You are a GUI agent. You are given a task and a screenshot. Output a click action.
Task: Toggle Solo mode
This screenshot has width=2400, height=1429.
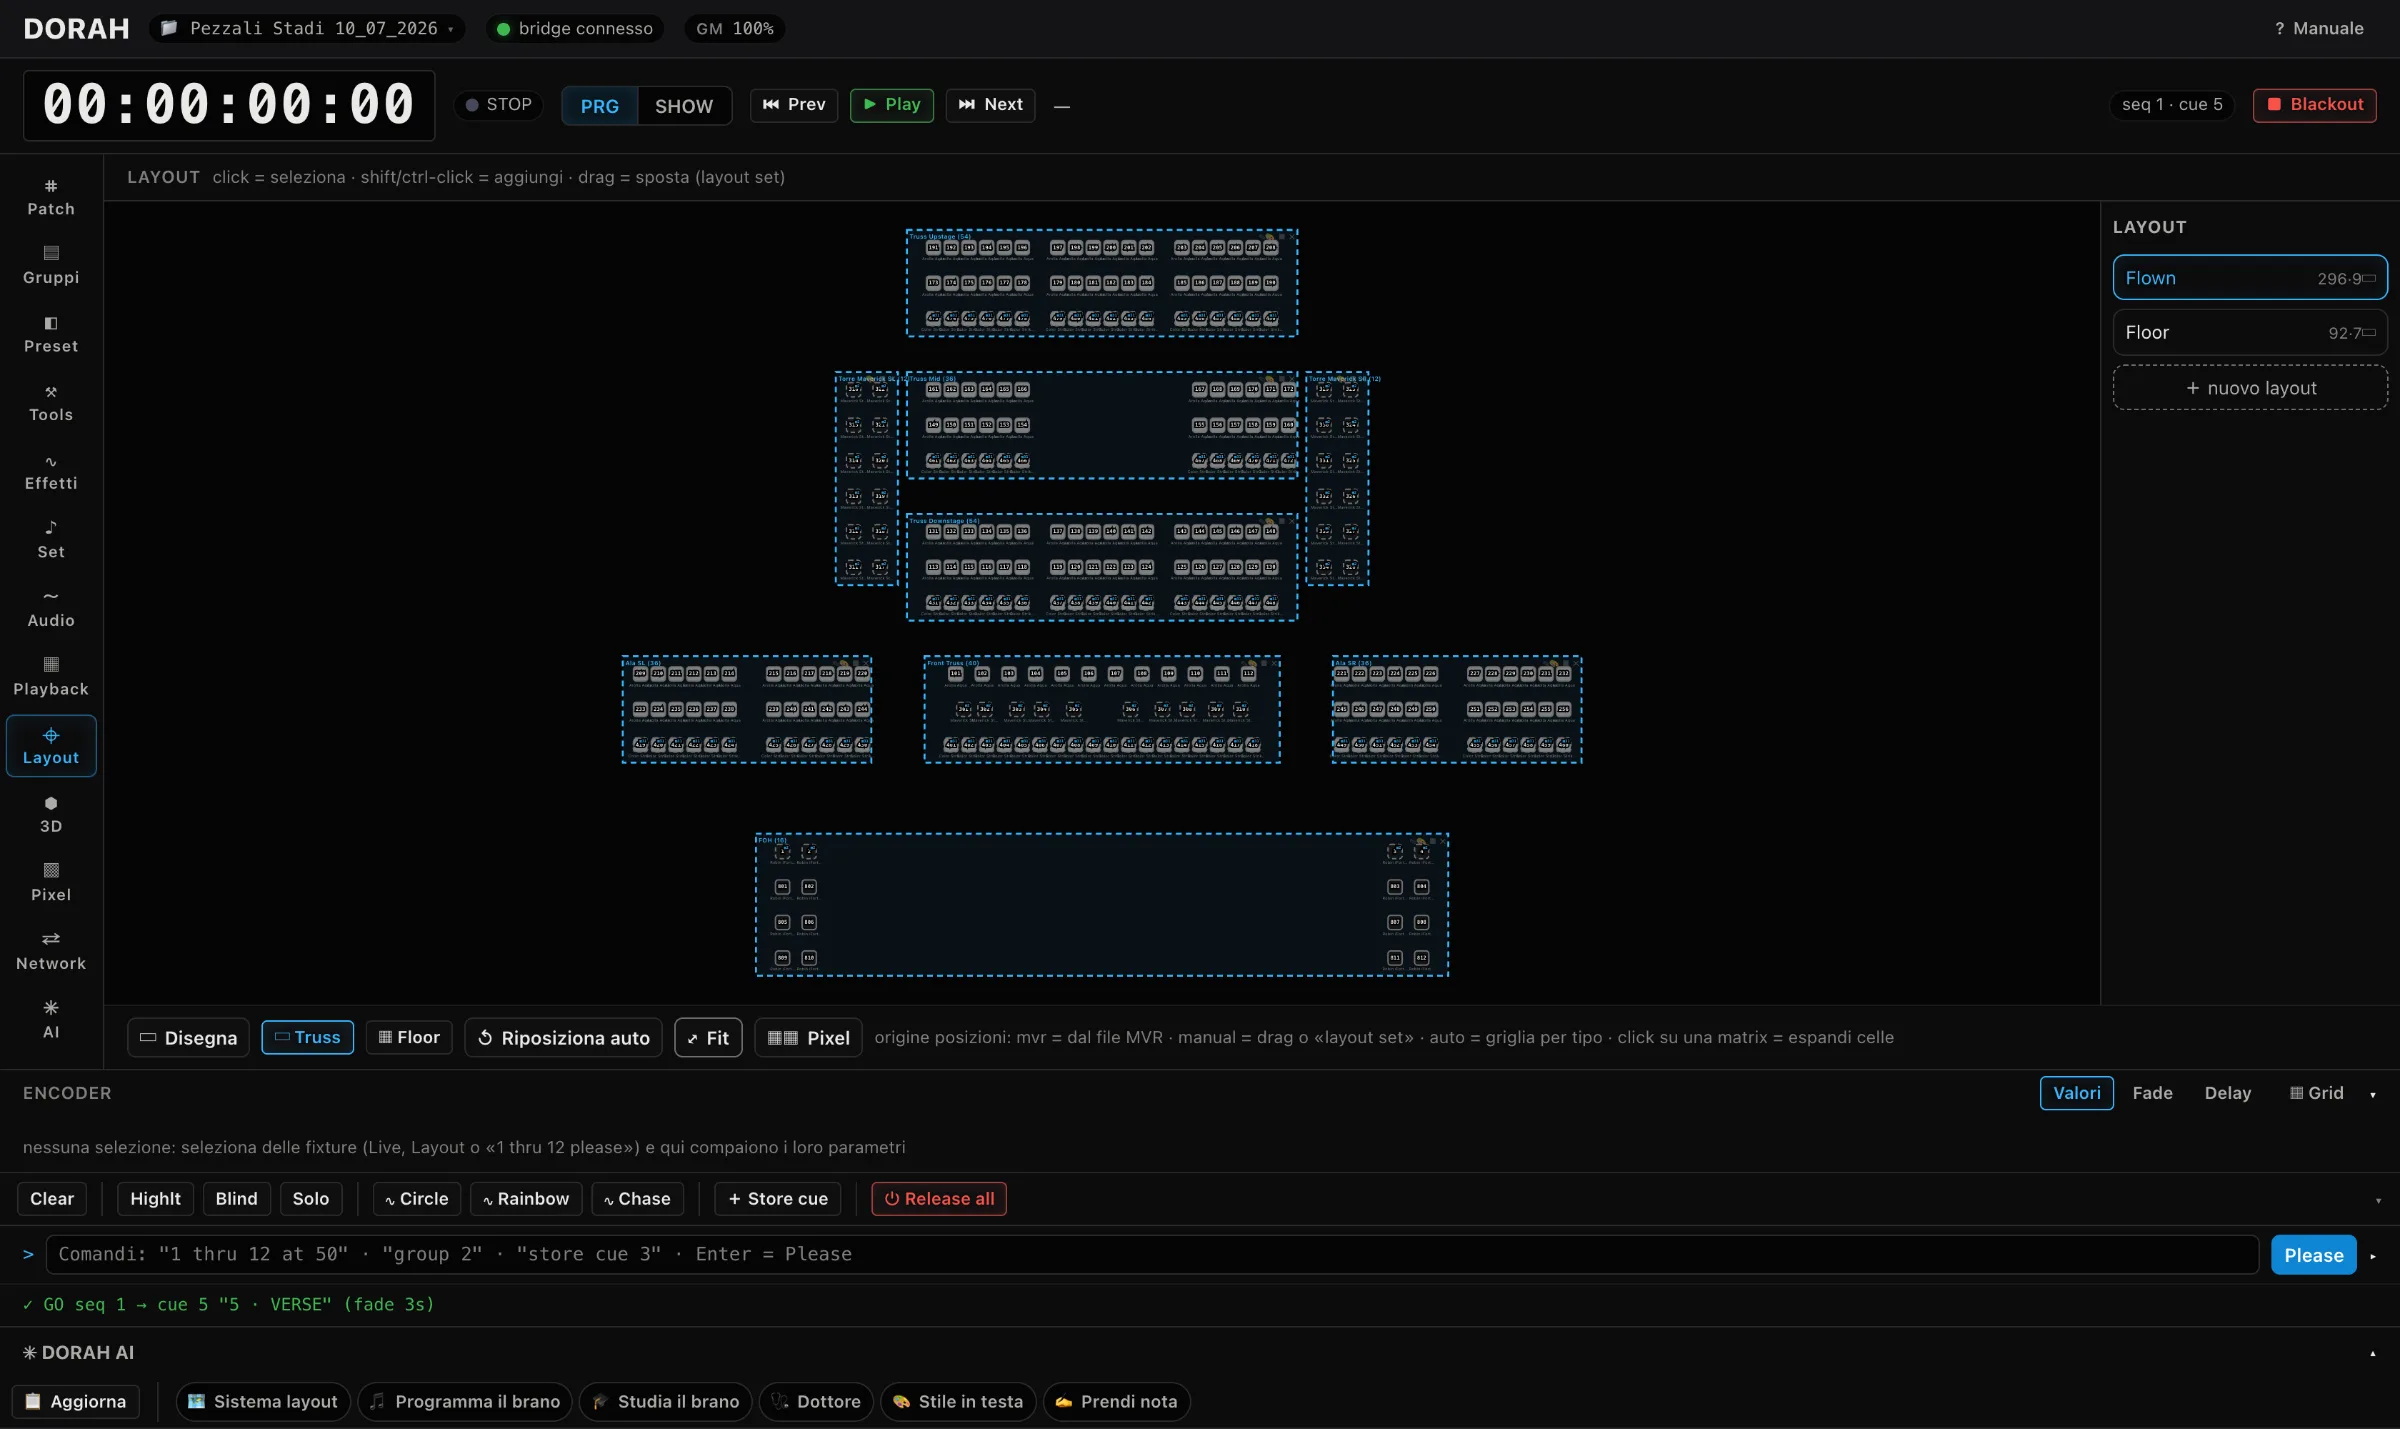311,1199
